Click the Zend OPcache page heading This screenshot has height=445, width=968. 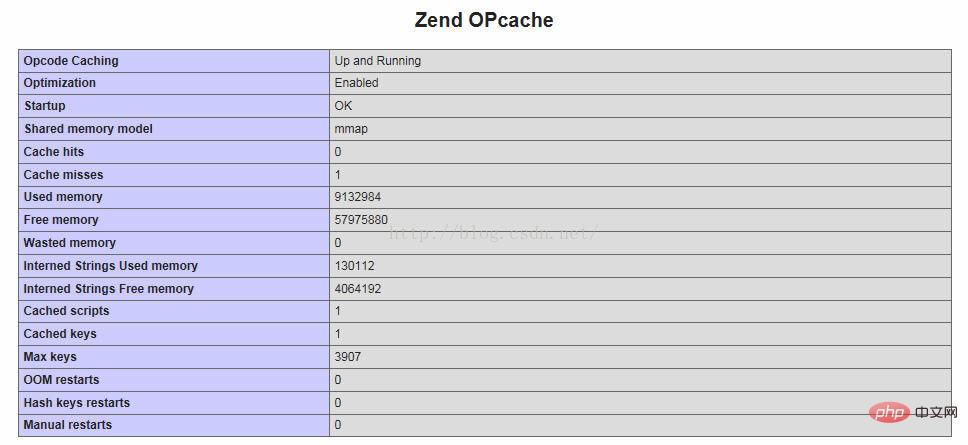point(484,20)
